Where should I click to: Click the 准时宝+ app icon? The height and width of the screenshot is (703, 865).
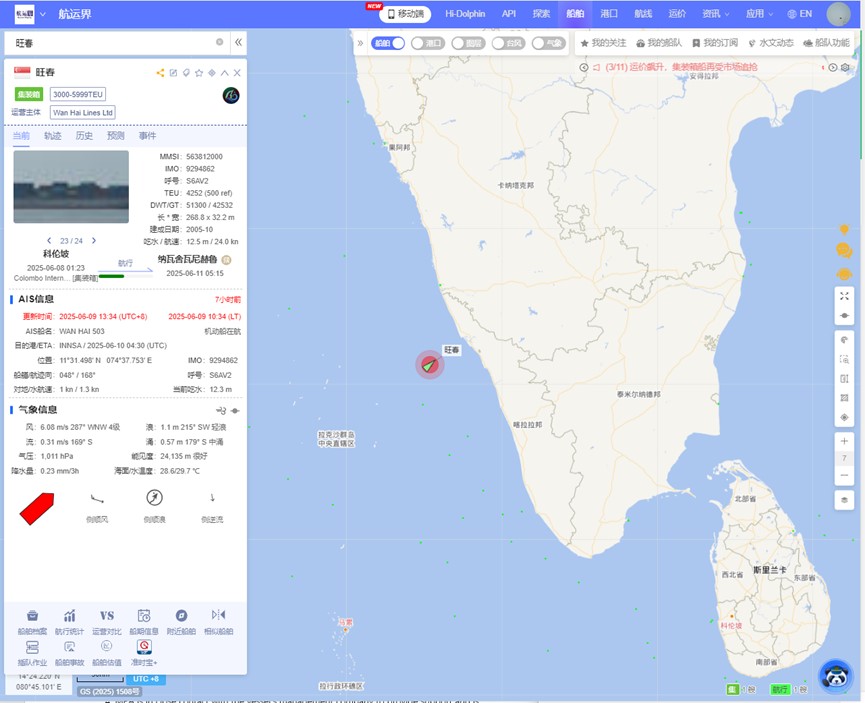[x=144, y=647]
